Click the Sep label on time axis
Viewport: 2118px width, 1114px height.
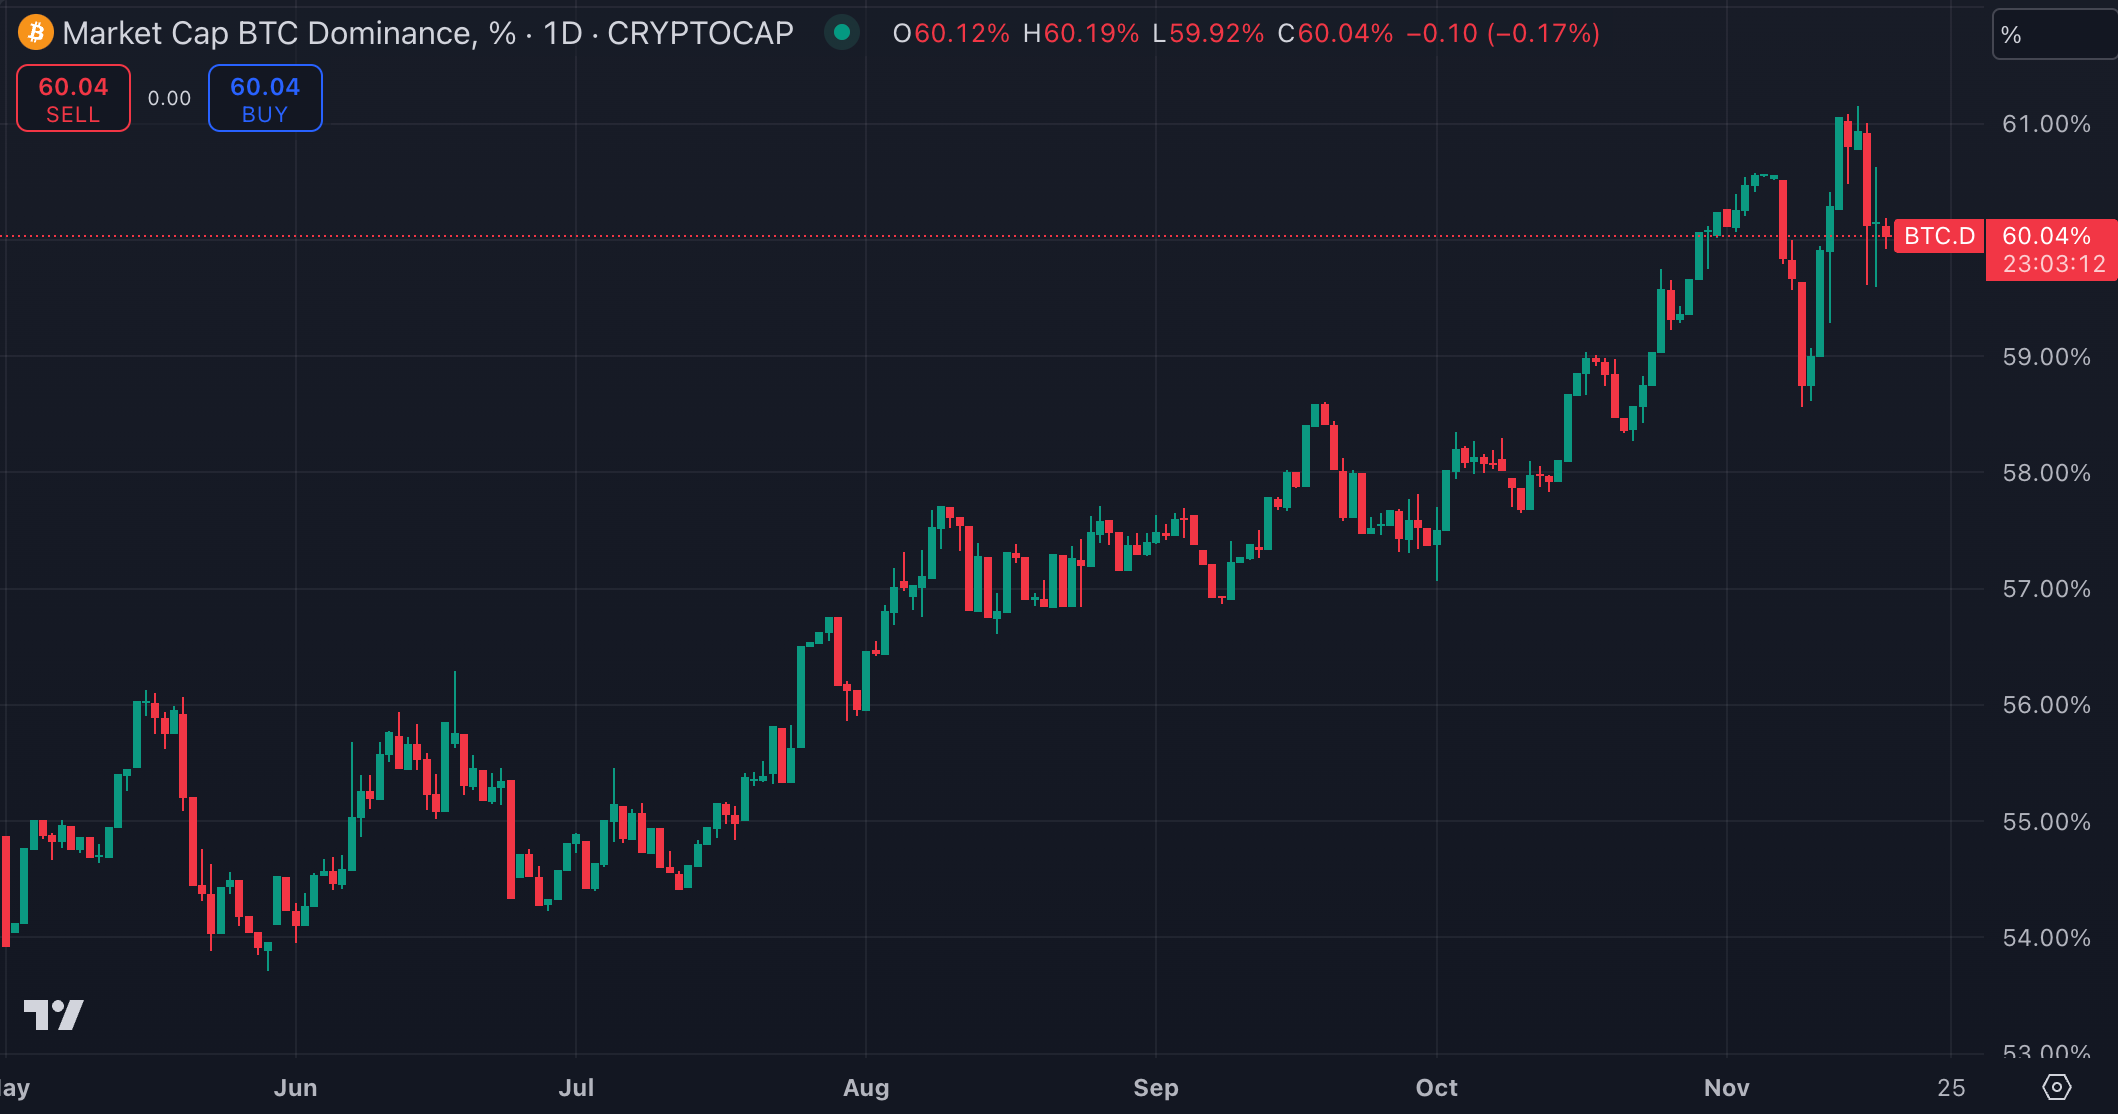(1156, 1088)
